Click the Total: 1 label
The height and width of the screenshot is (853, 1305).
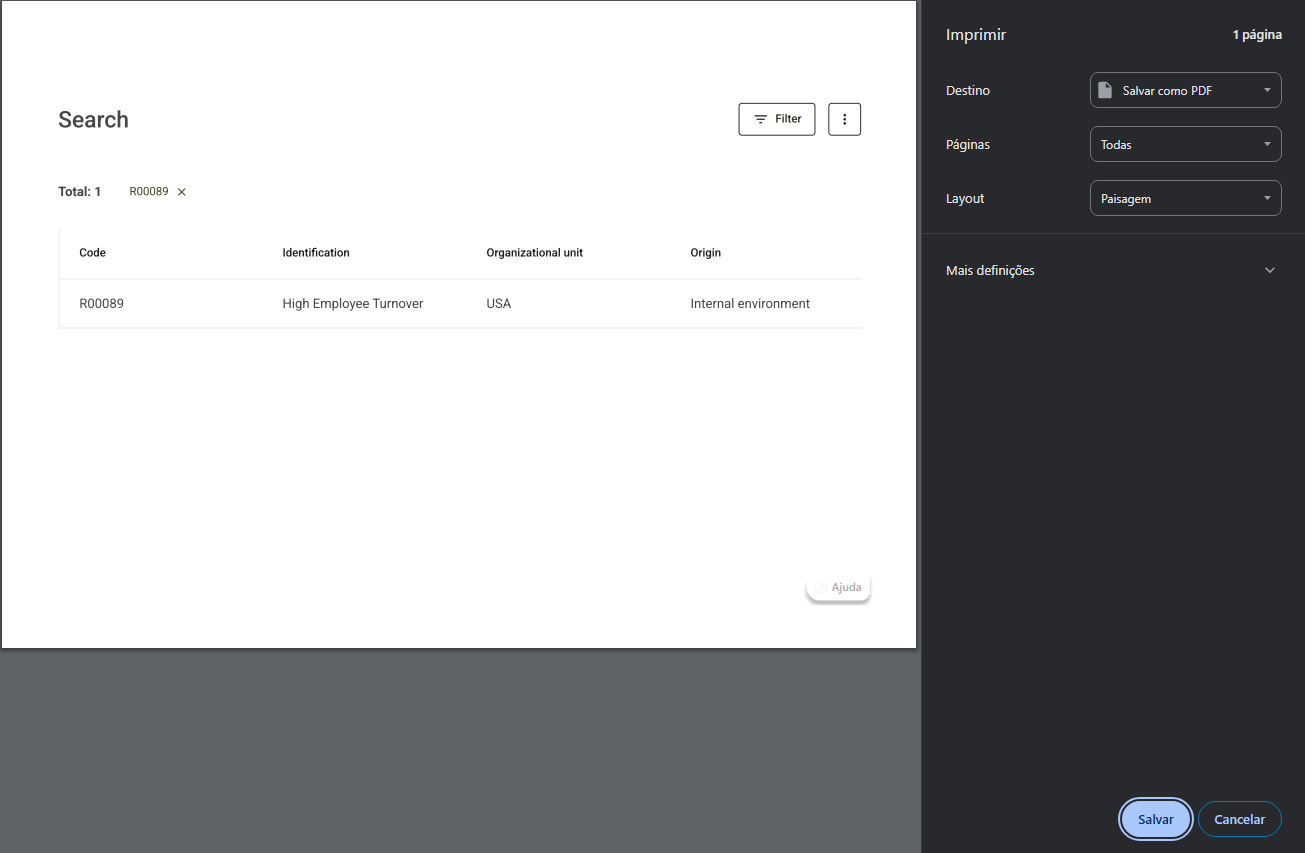click(80, 192)
